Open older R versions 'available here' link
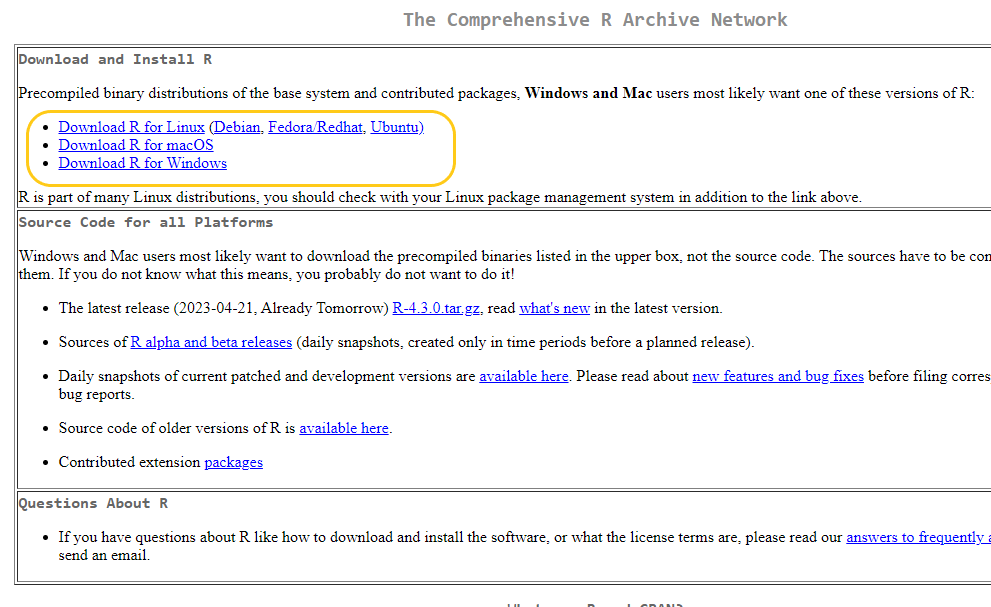The width and height of the screenshot is (991, 607). point(343,428)
